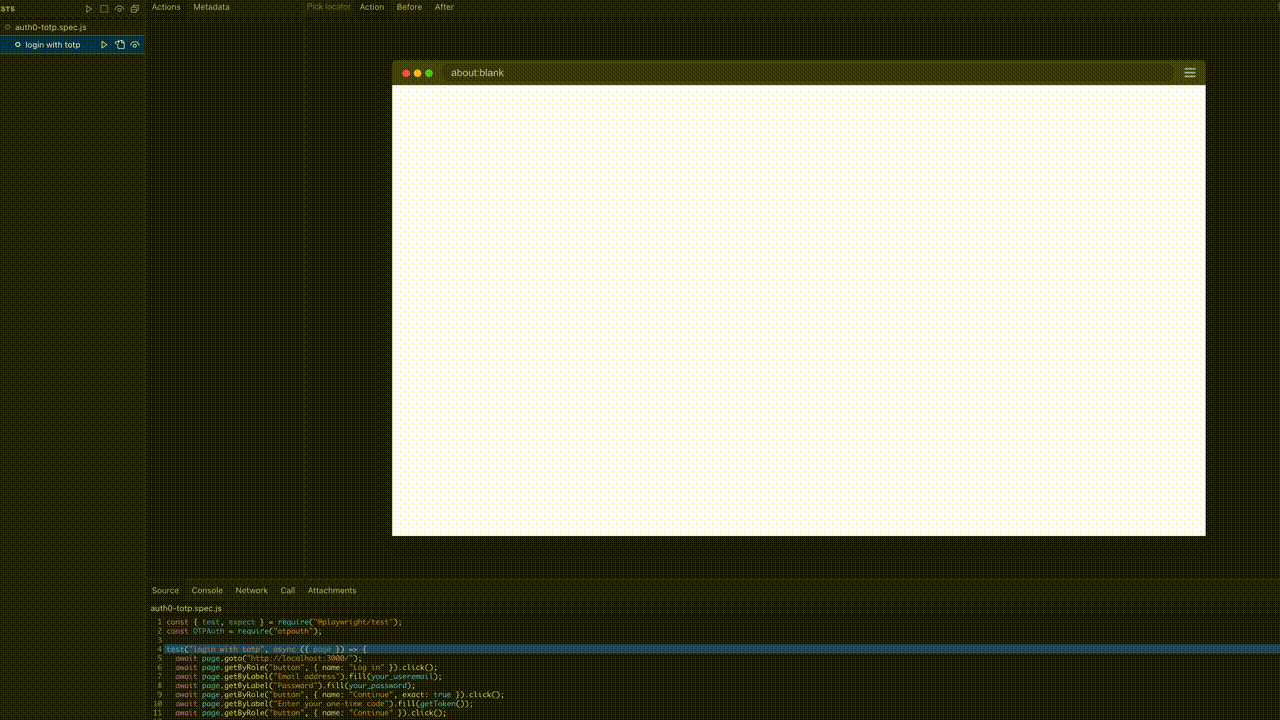The width and height of the screenshot is (1280, 720).
Task: Open the Console tab
Action: tap(206, 590)
